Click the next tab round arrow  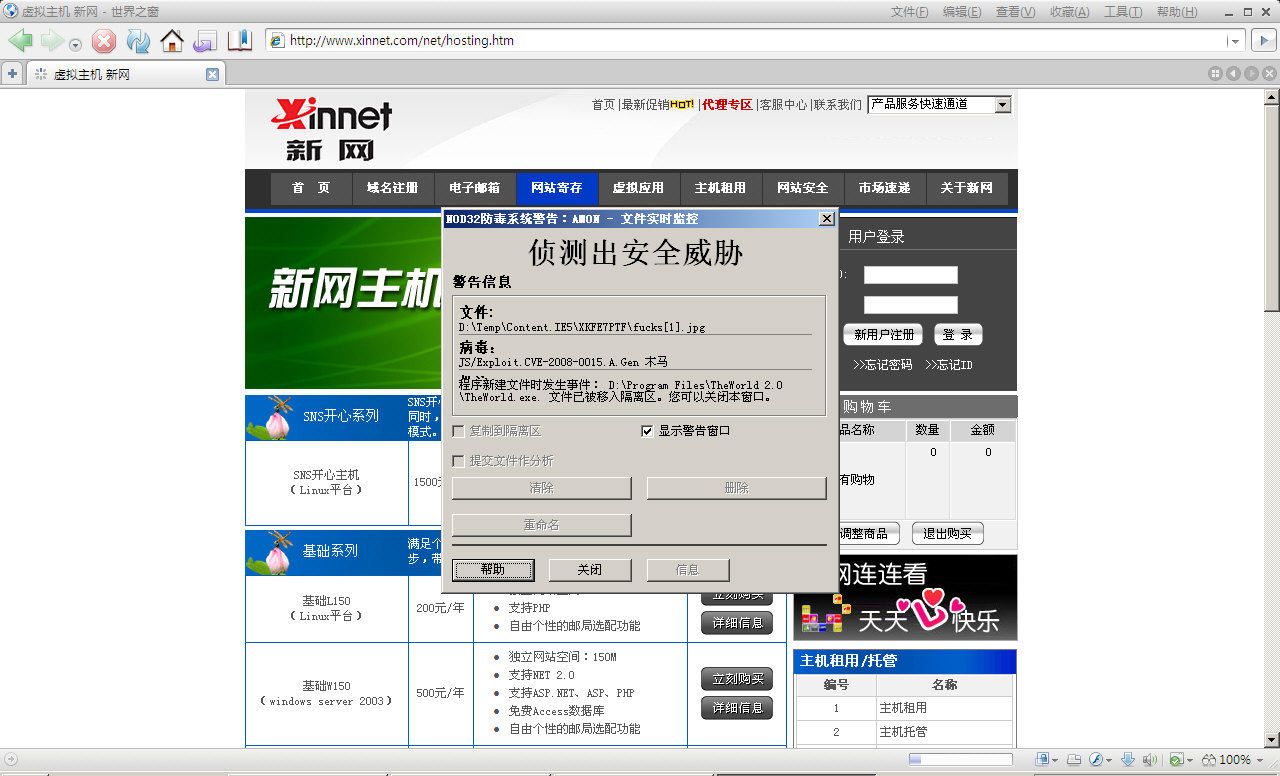tap(1249, 73)
